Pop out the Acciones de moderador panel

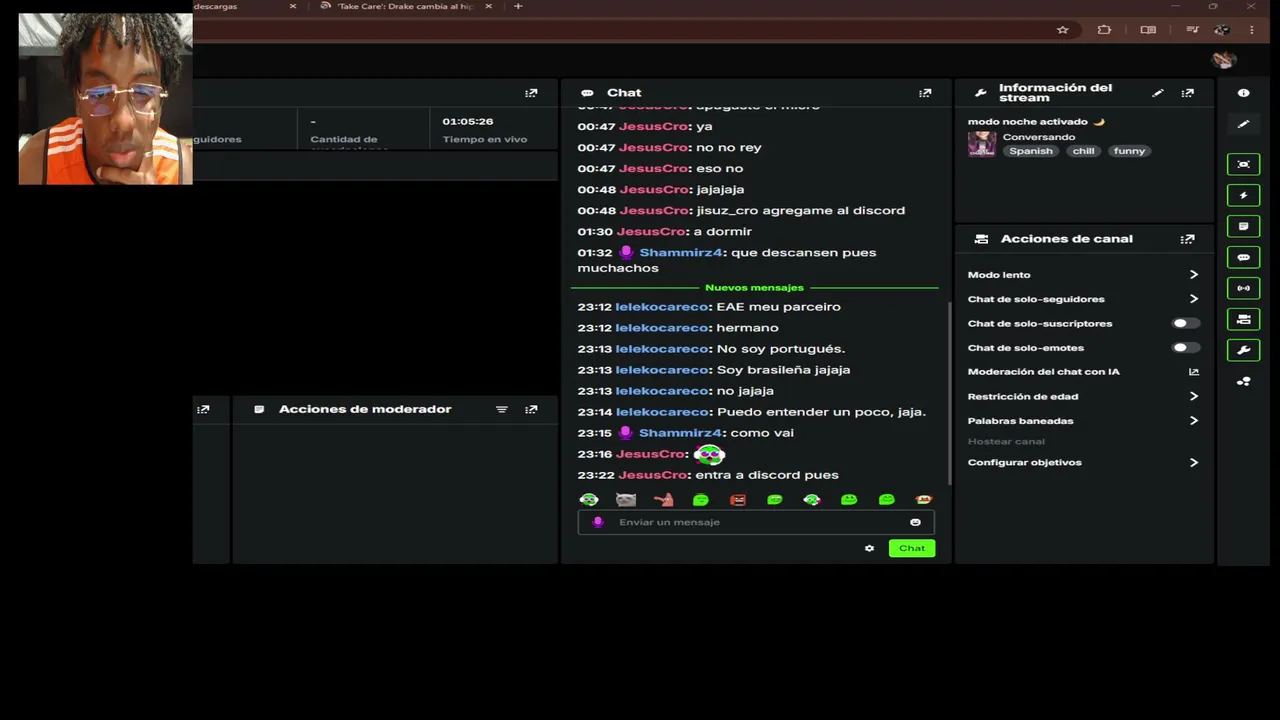point(531,409)
